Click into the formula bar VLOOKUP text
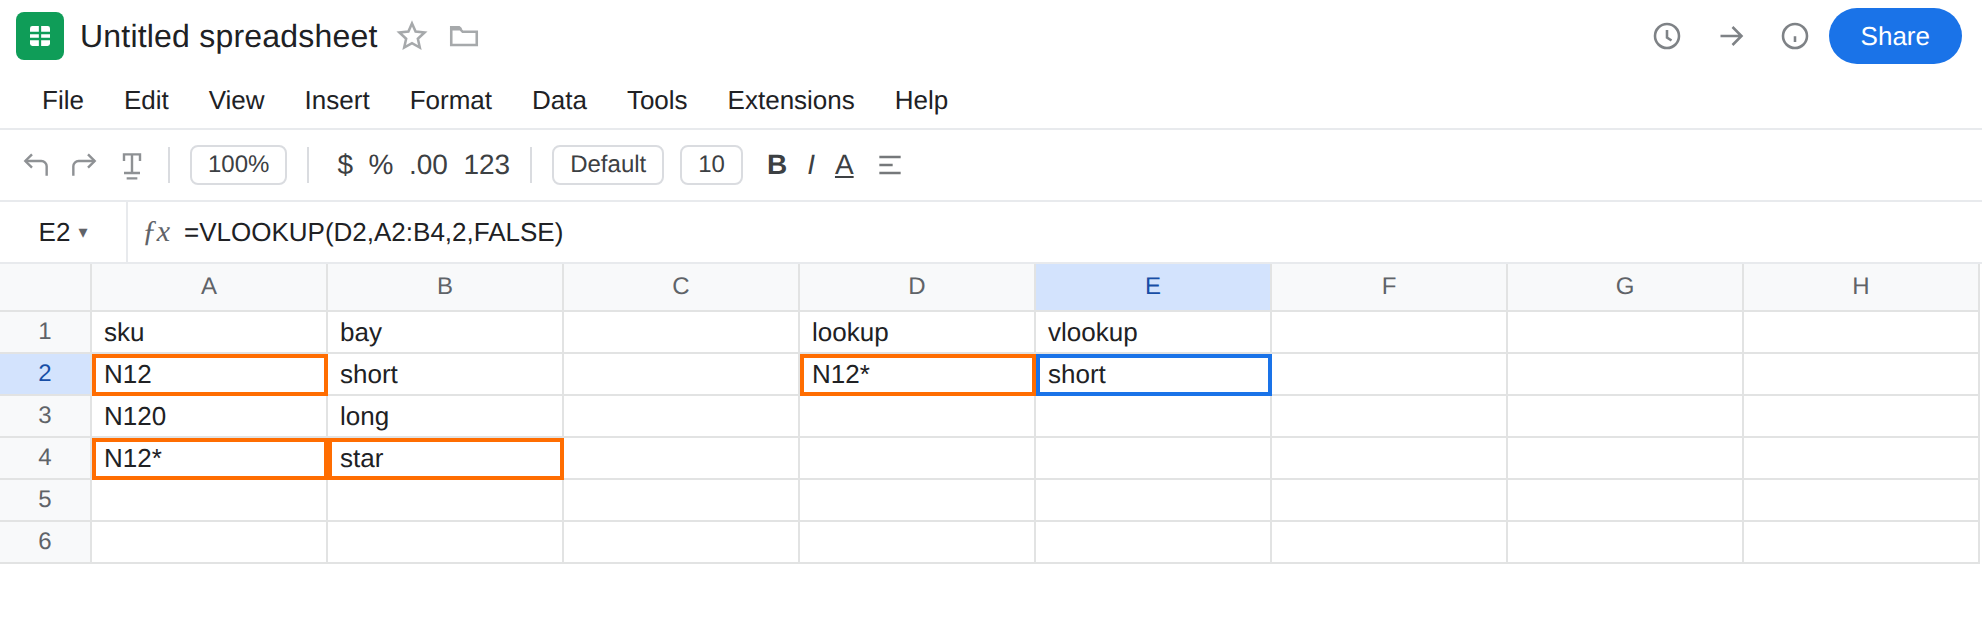Image resolution: width=1982 pixels, height=620 pixels. pyautogui.click(x=373, y=232)
